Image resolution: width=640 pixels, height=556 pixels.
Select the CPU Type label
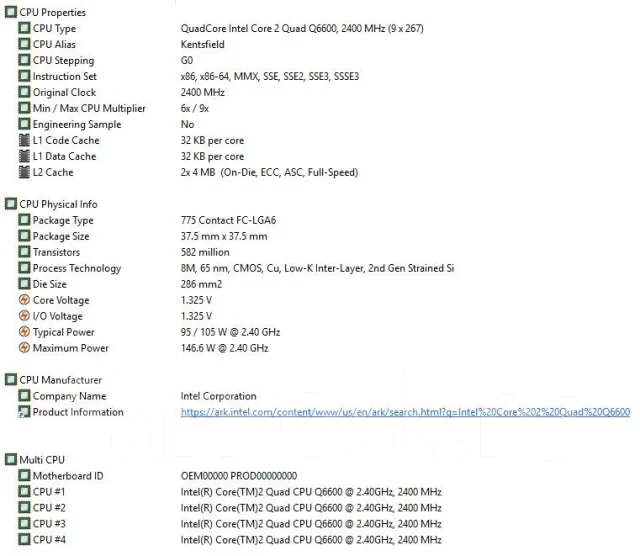(54, 29)
